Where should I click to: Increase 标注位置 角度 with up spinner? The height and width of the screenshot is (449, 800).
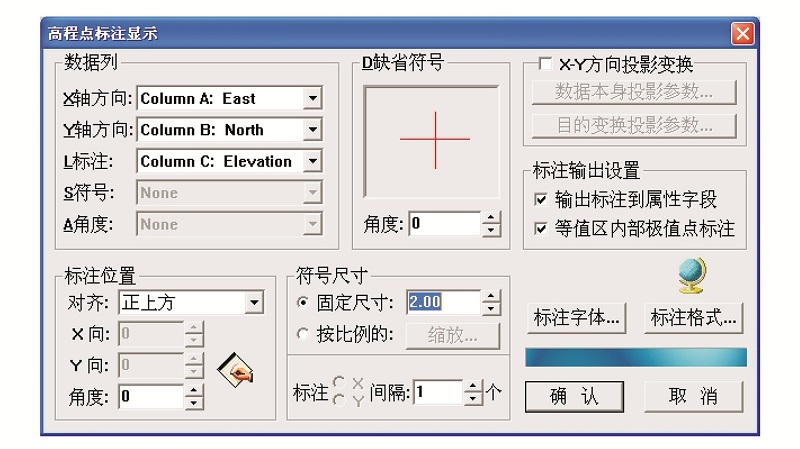point(193,391)
